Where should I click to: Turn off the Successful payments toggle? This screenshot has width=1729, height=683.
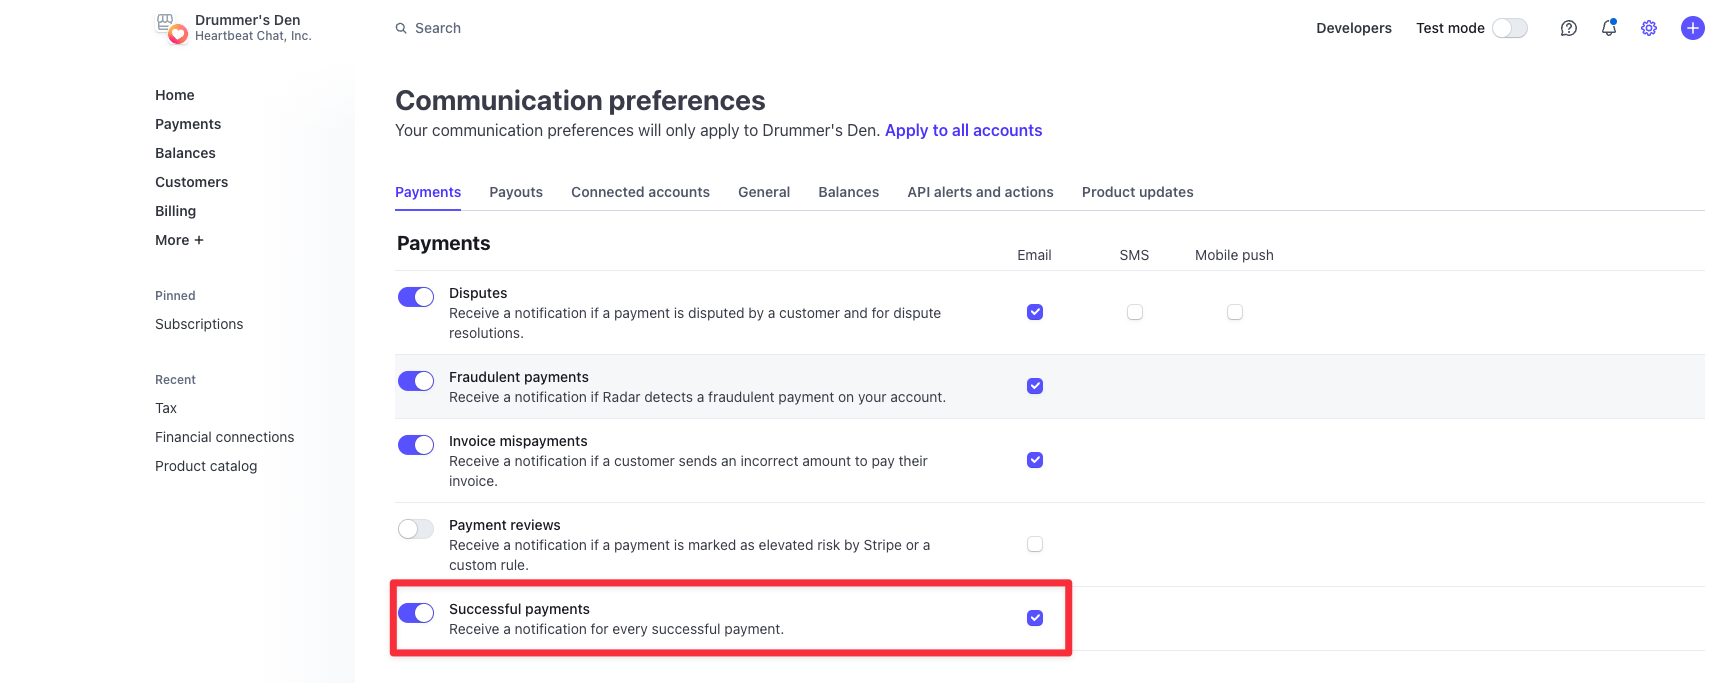[416, 613]
